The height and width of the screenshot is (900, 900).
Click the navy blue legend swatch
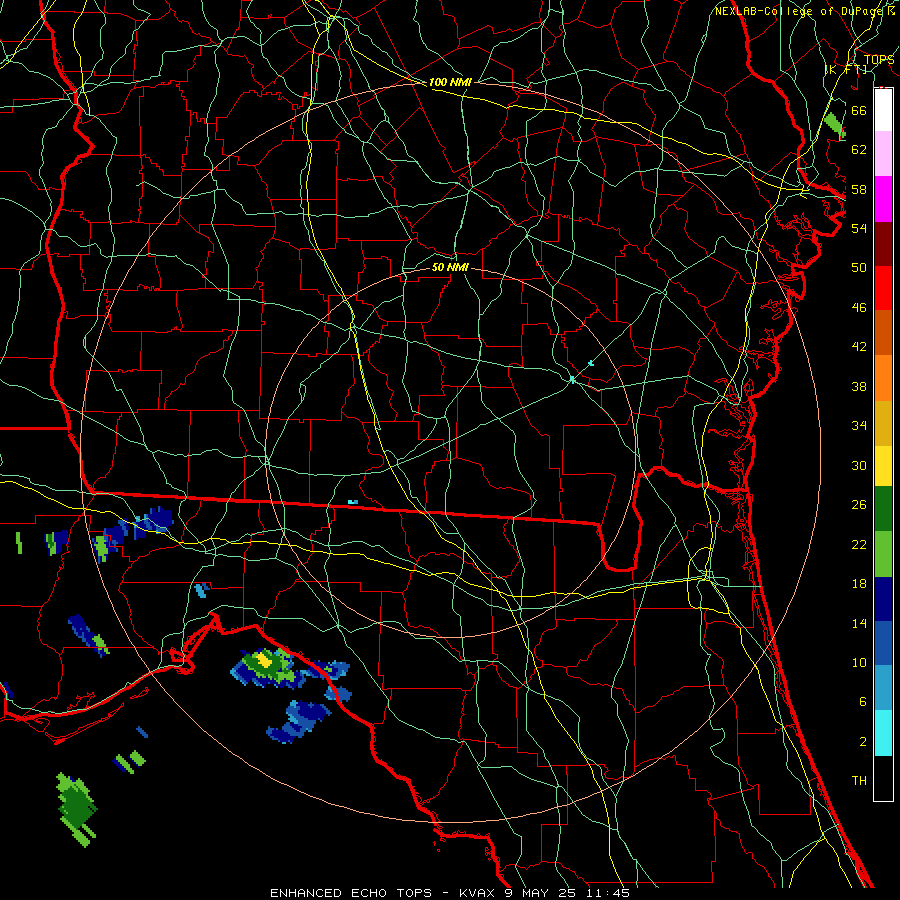pyautogui.click(x=883, y=599)
